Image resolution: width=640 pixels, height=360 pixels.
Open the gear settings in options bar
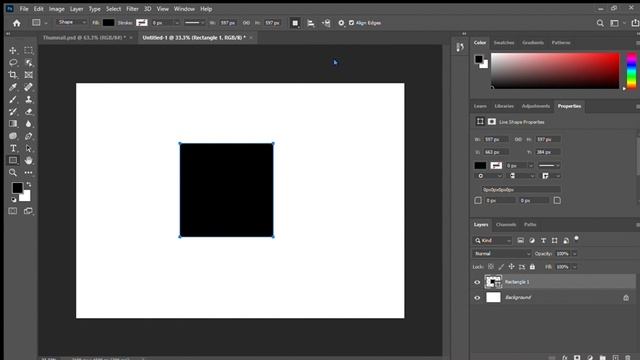(x=341, y=23)
